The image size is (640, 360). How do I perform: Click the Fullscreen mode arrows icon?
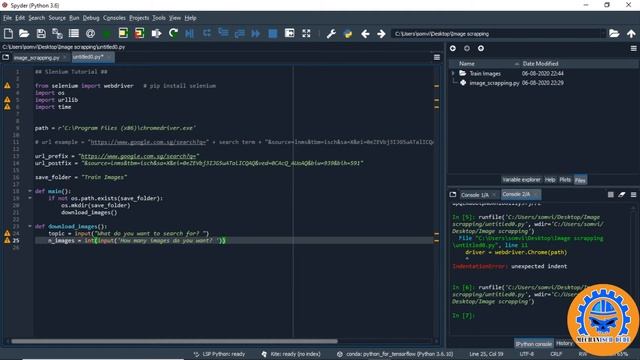306,33
